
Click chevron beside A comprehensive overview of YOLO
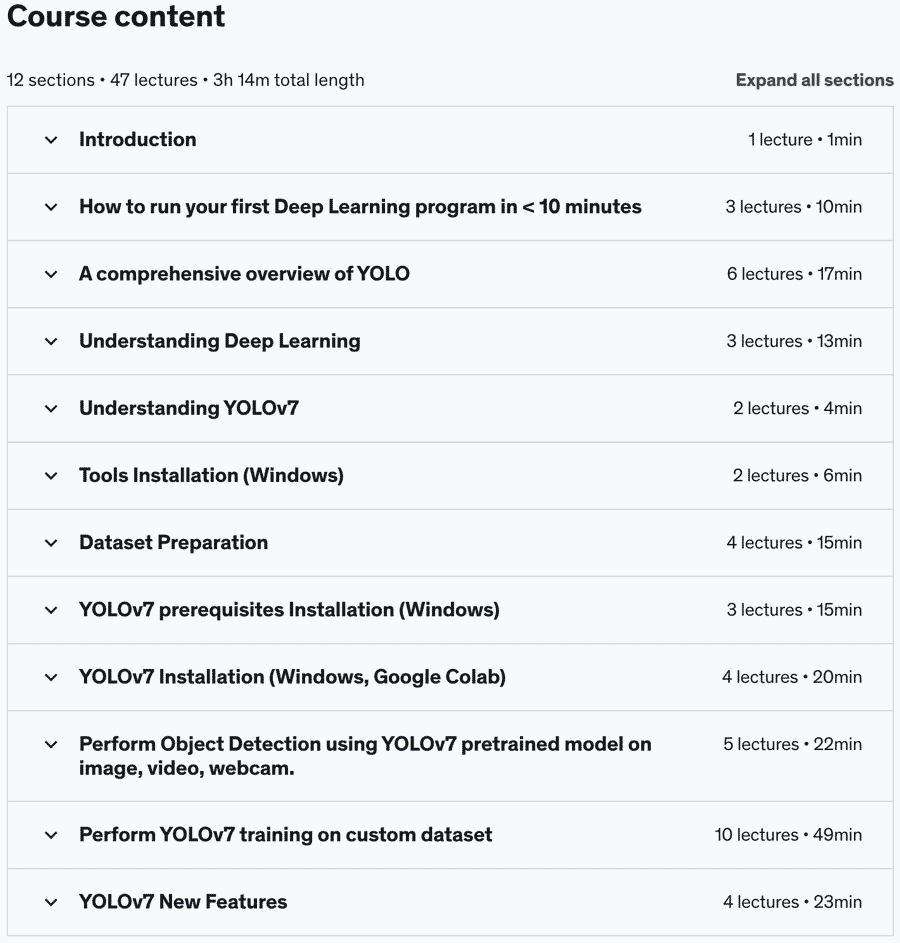click(x=51, y=275)
